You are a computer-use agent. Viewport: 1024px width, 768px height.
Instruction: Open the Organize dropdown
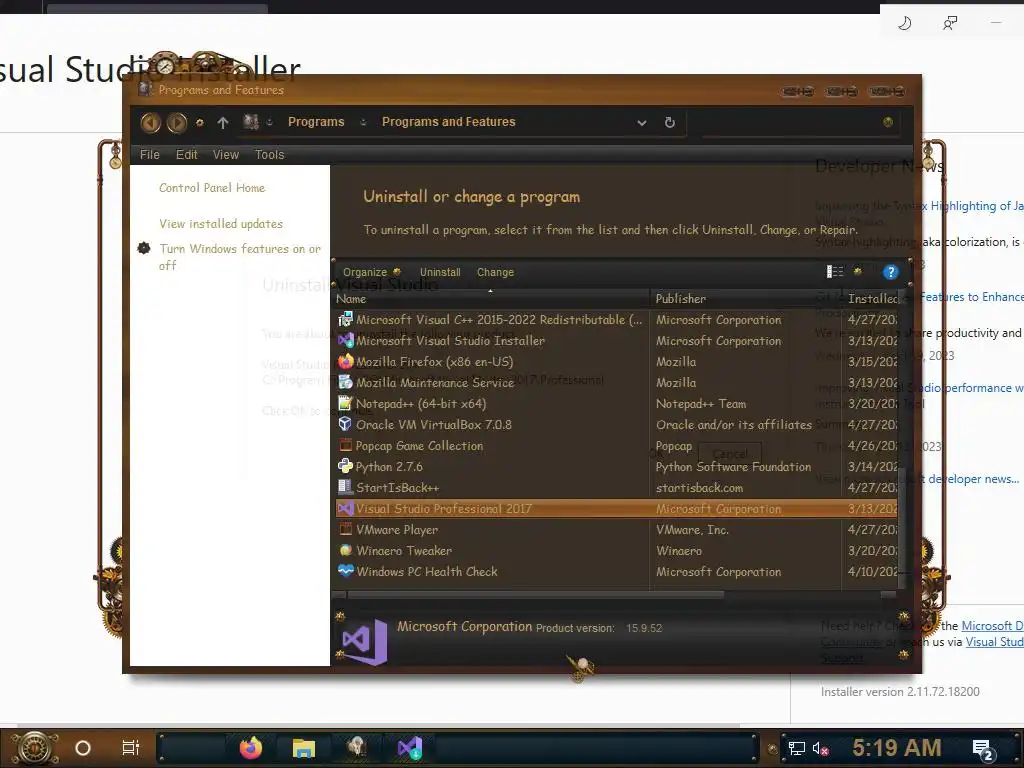click(x=372, y=272)
